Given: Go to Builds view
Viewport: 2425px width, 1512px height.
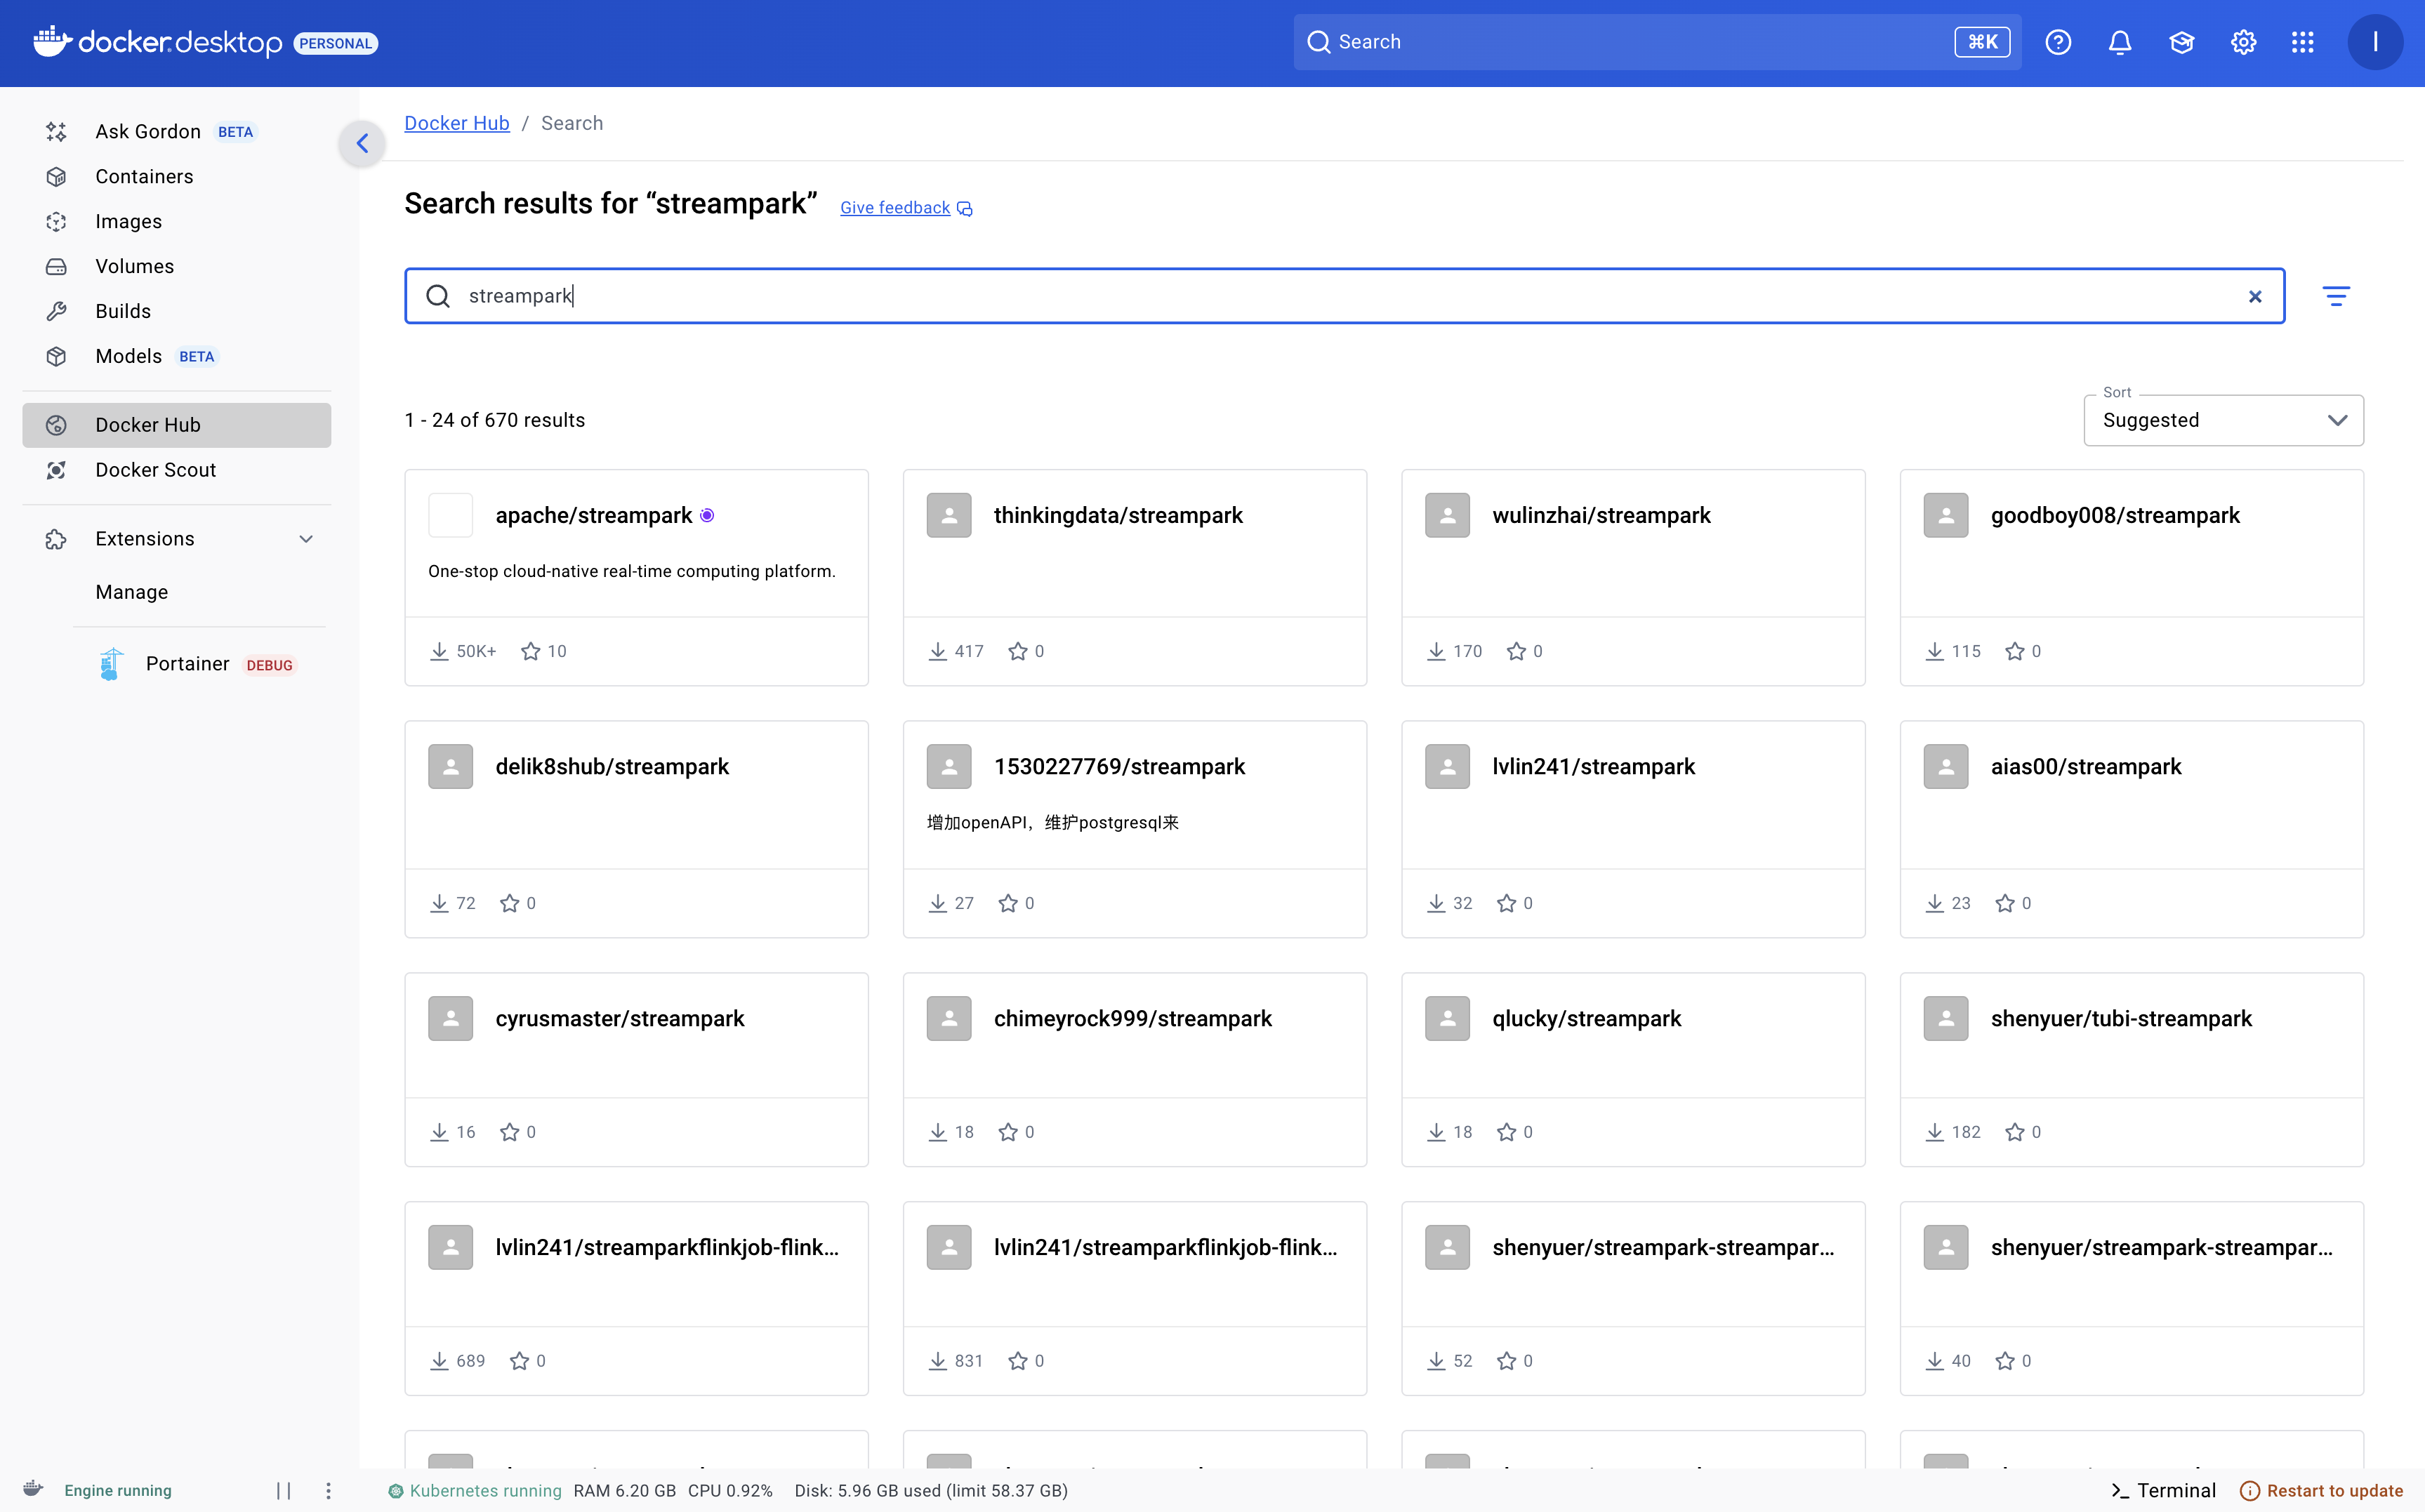Looking at the screenshot, I should (x=177, y=311).
